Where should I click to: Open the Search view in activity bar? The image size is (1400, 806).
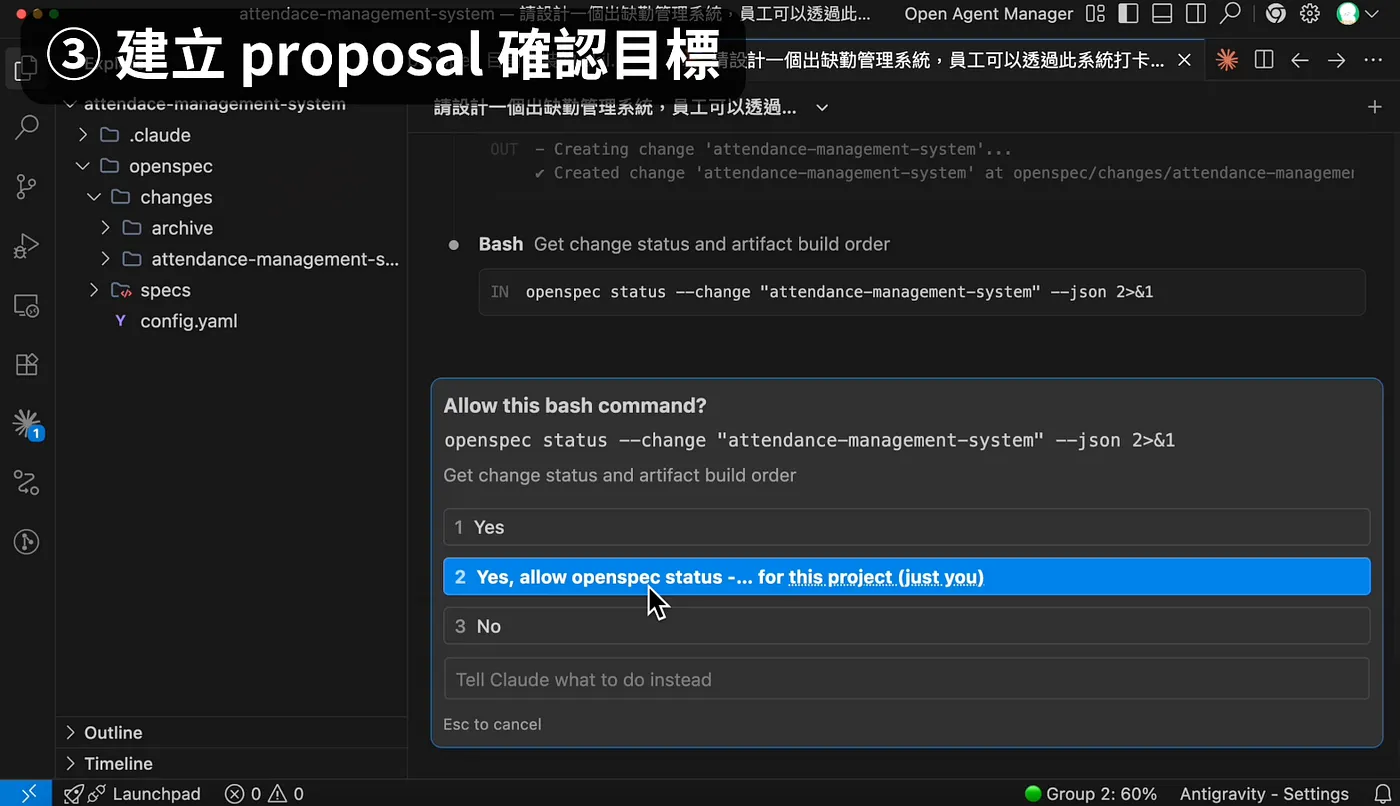click(x=27, y=127)
